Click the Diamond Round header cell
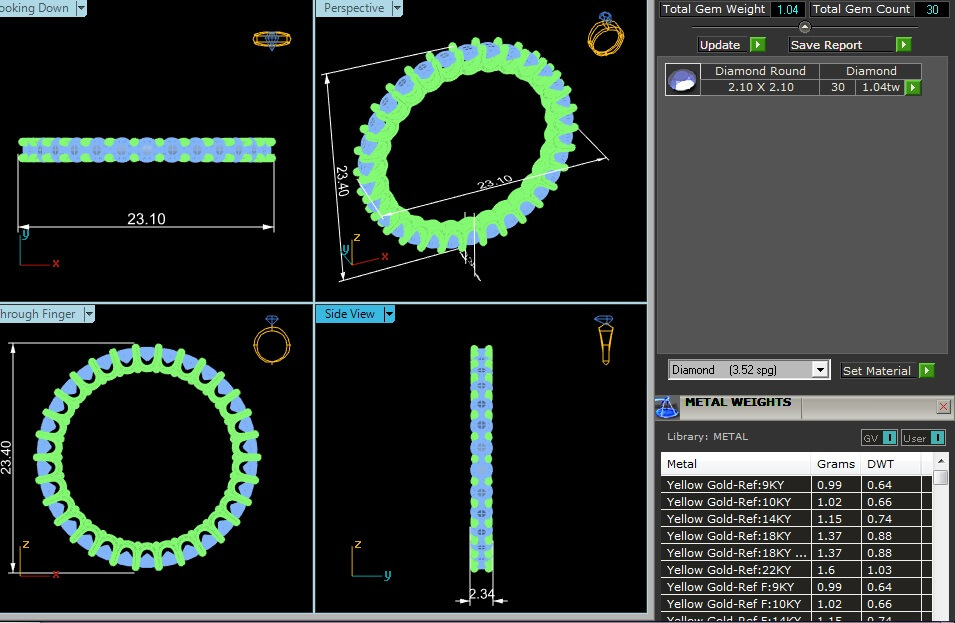 tap(760, 71)
